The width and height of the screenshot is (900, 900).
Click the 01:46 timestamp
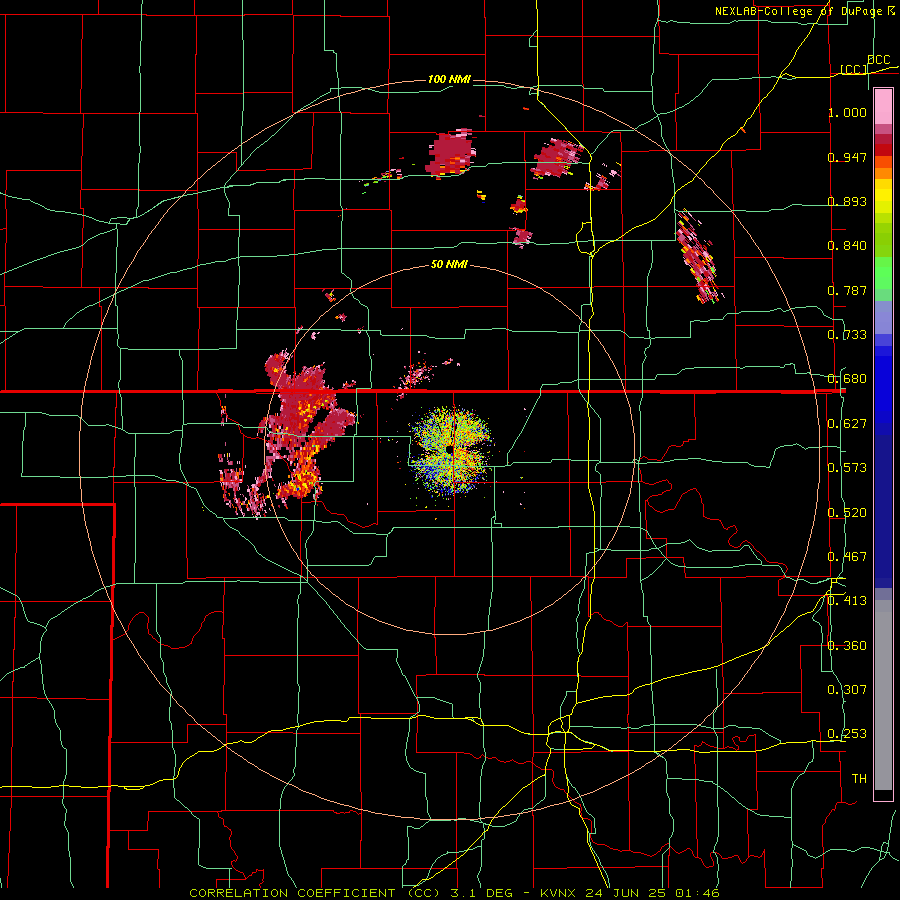pyautogui.click(x=697, y=893)
